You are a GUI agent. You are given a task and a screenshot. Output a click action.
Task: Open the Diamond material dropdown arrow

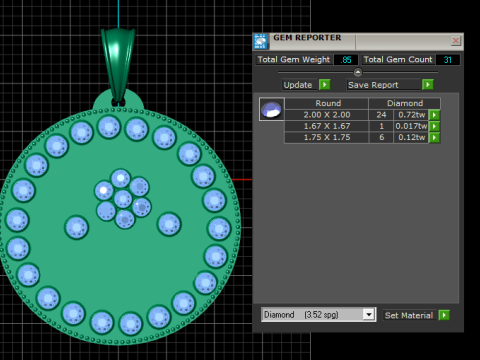(368, 315)
